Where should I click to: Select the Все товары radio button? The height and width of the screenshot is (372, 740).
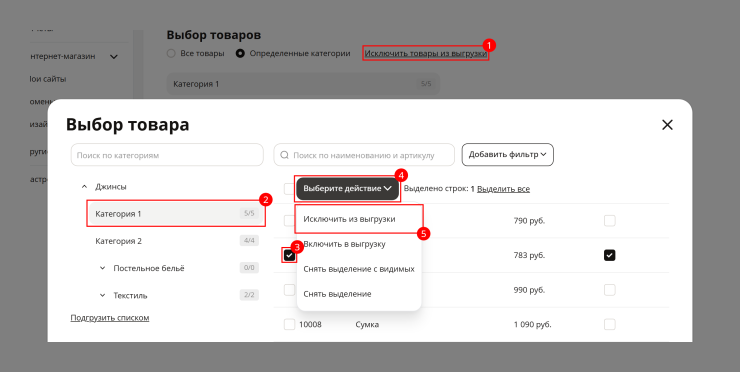click(171, 53)
